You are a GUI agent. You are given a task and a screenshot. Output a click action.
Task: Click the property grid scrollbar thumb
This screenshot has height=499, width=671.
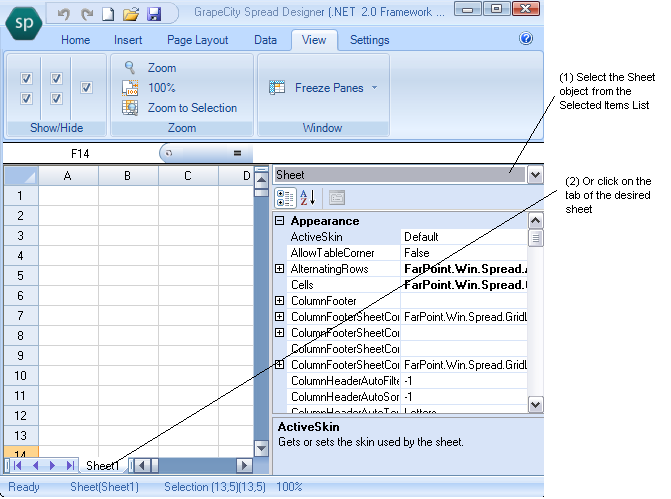point(535,238)
